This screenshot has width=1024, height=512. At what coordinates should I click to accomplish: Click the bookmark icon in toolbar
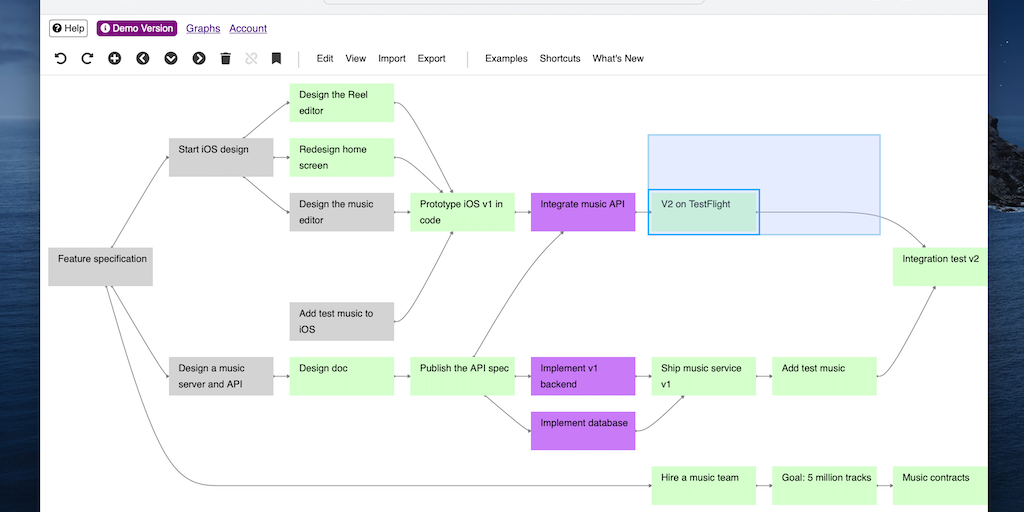pos(276,59)
